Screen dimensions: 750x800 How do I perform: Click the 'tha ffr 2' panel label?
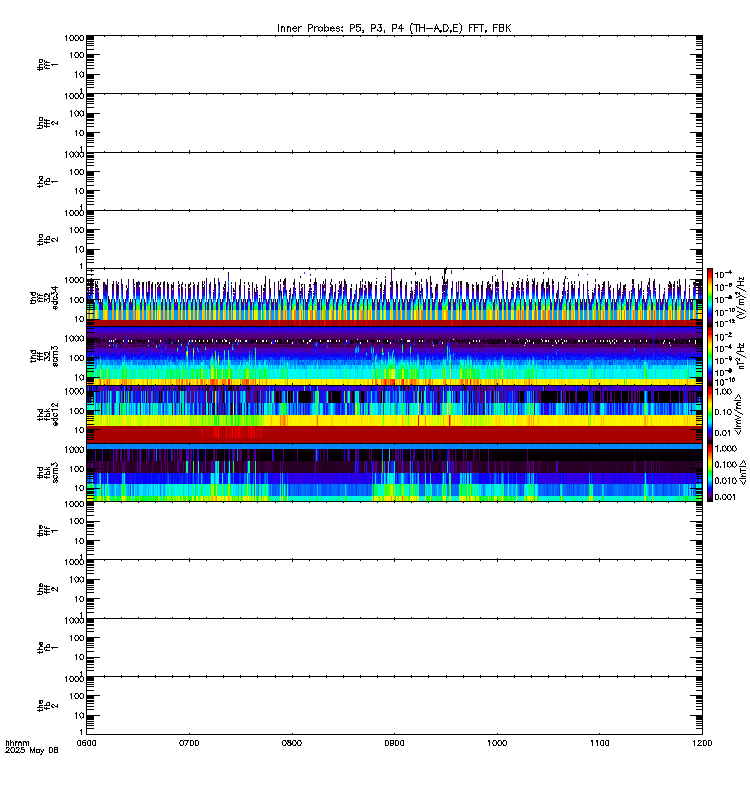click(x=47, y=123)
